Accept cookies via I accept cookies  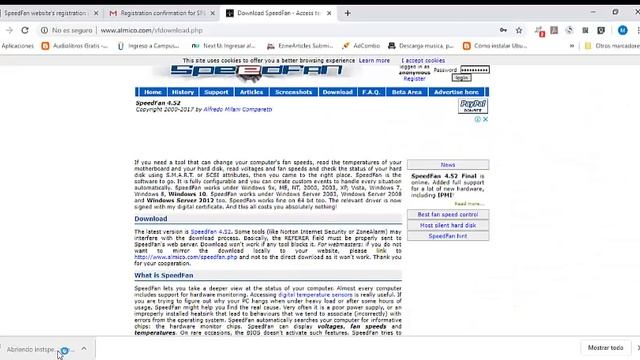[423, 60]
